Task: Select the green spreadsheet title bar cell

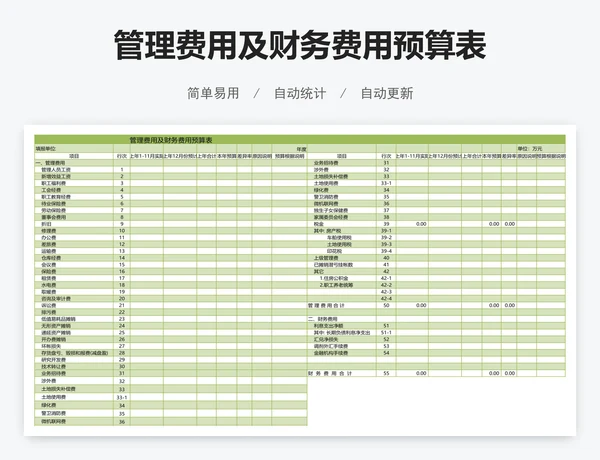Action: [300, 140]
